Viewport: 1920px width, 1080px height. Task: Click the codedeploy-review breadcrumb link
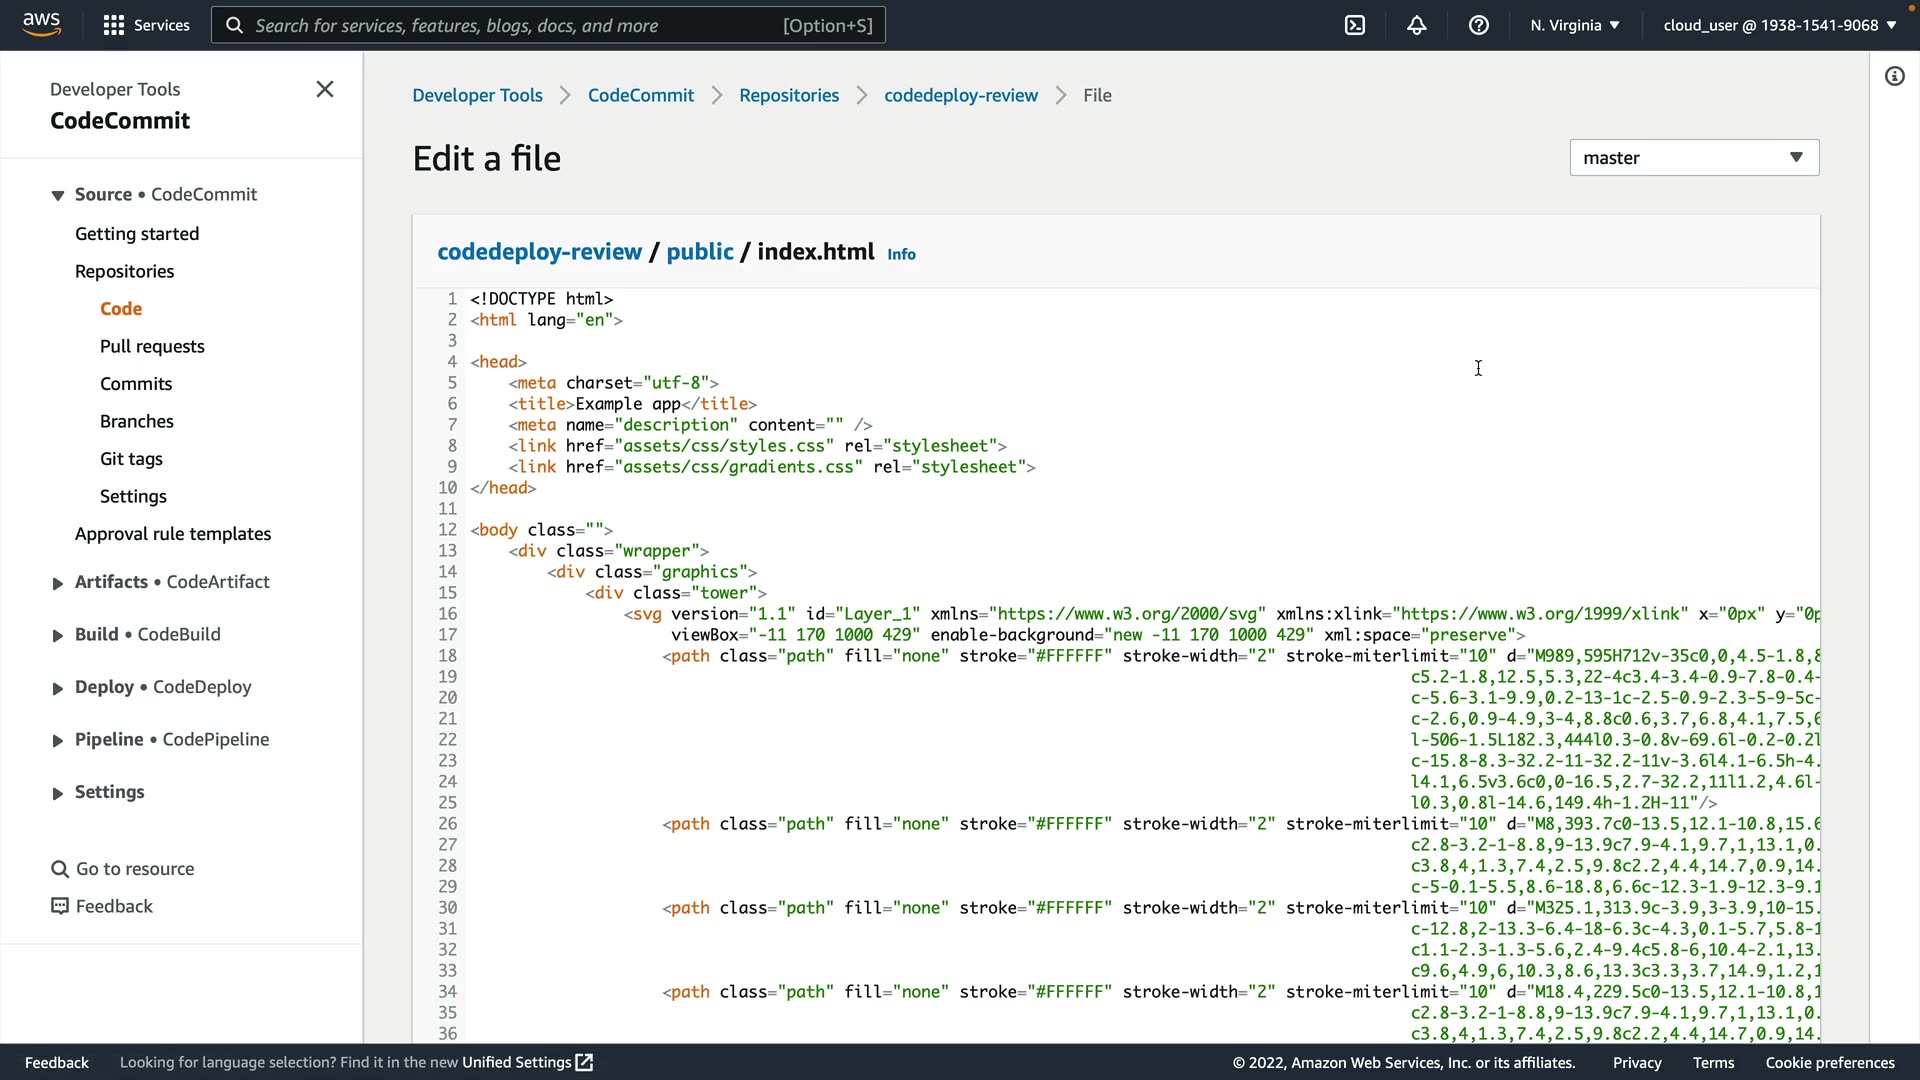pyautogui.click(x=961, y=95)
